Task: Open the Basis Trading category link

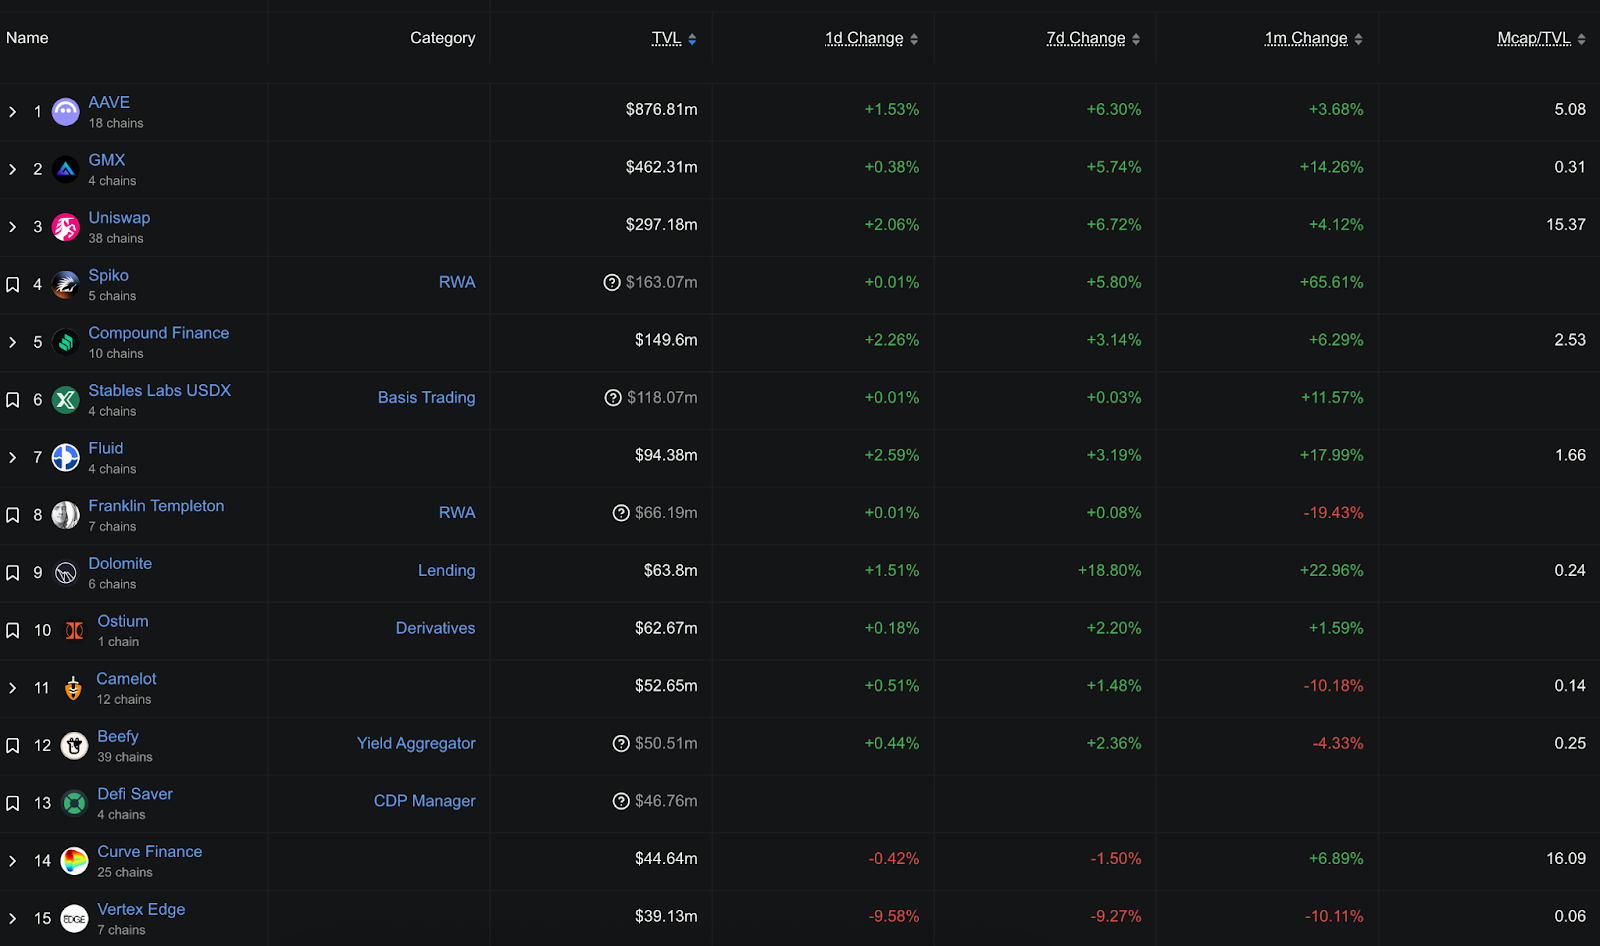Action: tap(427, 397)
